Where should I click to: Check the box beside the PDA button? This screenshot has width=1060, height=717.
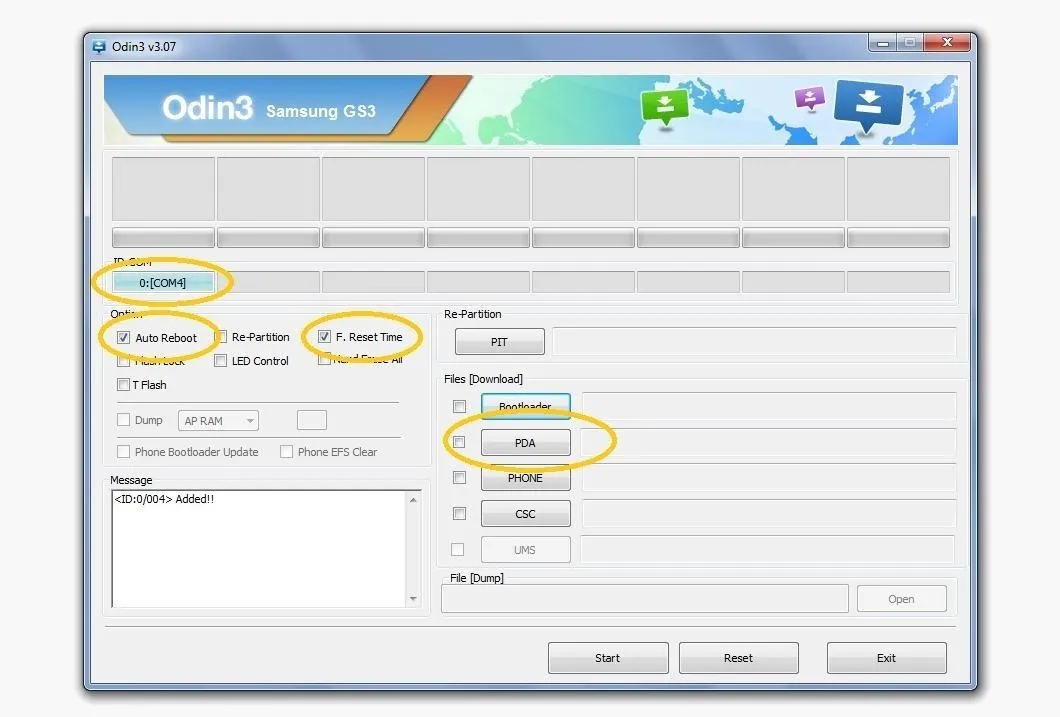coord(459,442)
